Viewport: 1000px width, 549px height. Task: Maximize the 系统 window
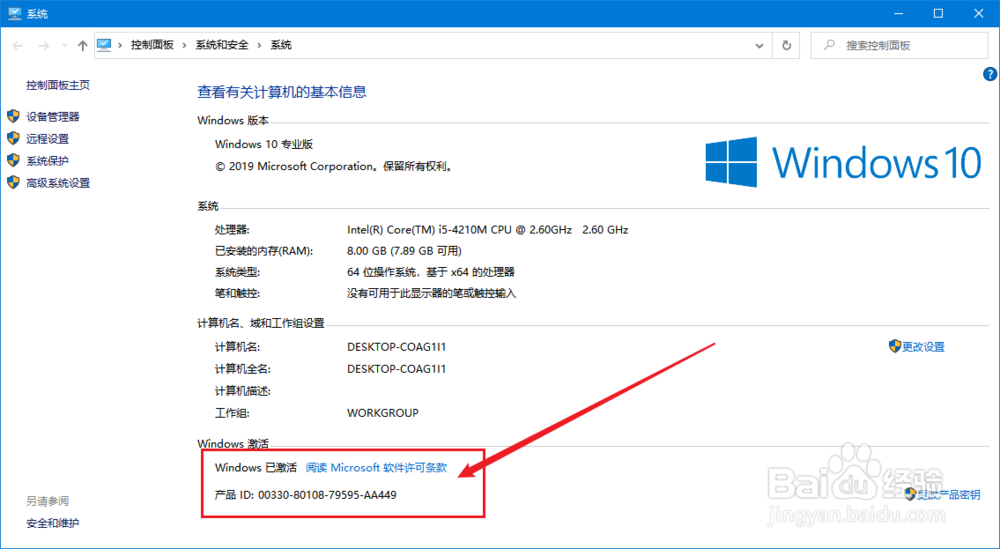tap(938, 13)
